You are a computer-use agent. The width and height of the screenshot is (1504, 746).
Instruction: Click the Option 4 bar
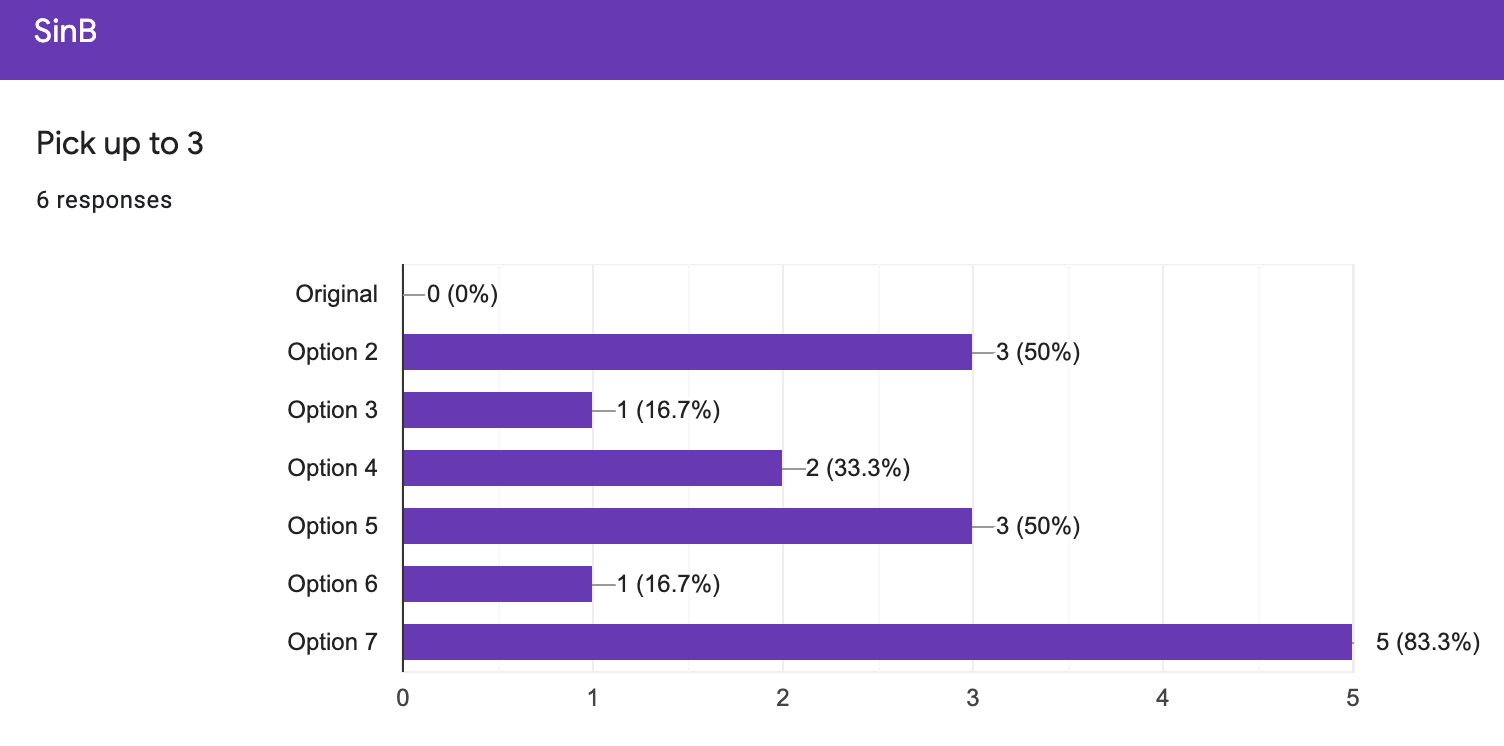coord(592,468)
